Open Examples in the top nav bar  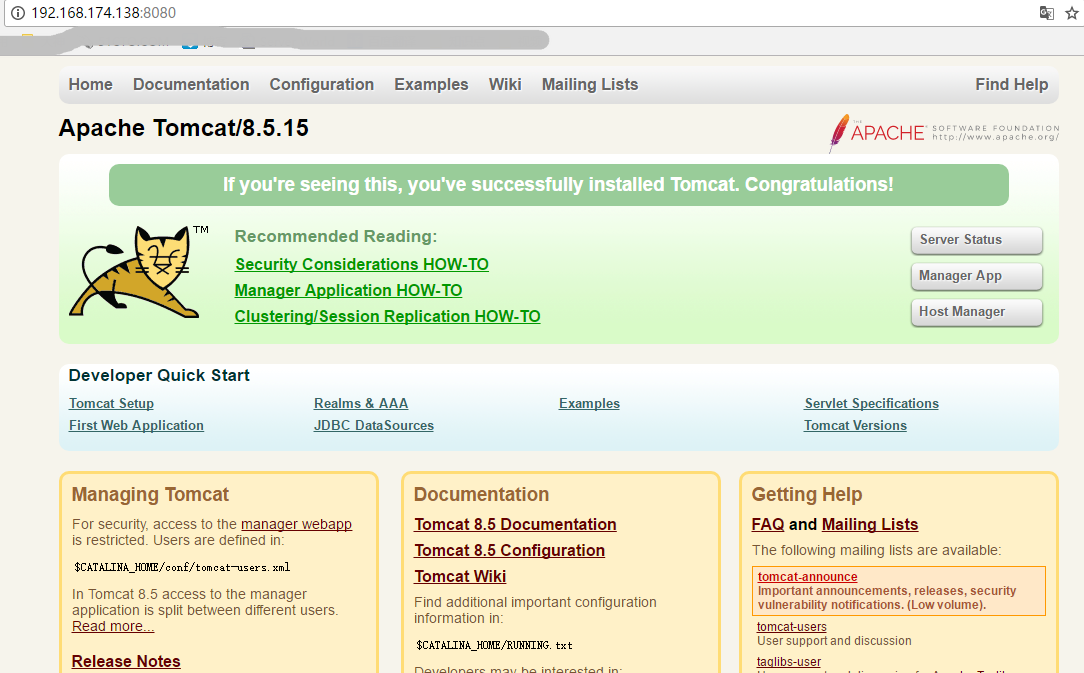tap(431, 84)
